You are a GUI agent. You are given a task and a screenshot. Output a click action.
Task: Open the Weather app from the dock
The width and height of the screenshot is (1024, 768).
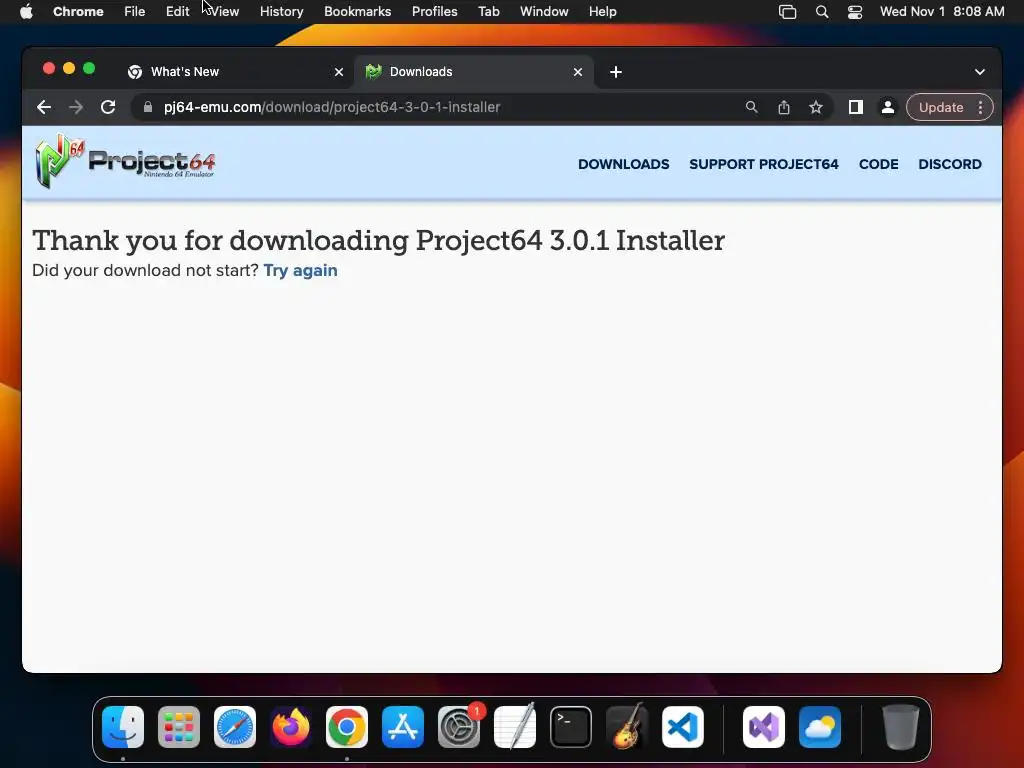pyautogui.click(x=820, y=727)
